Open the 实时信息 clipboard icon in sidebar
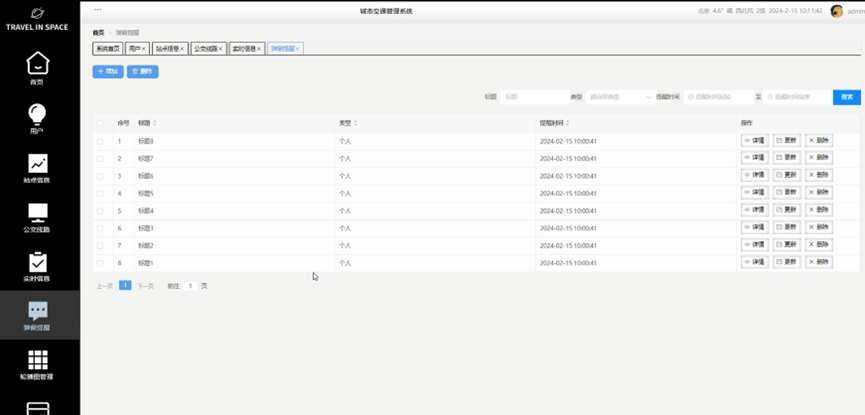This screenshot has width=865, height=415. 38,262
